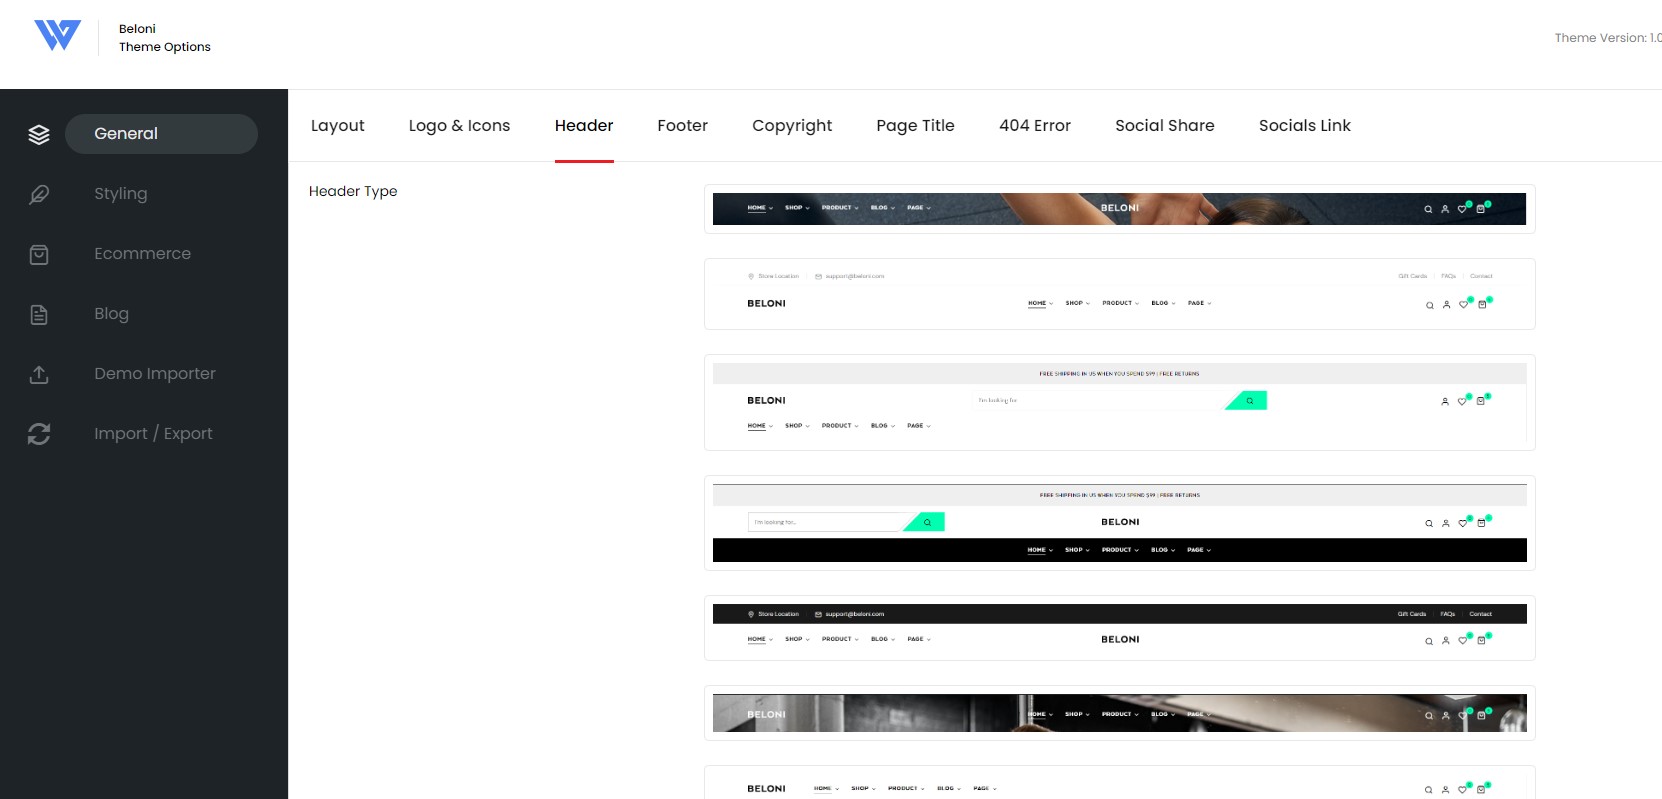Open the General settings section
The width and height of the screenshot is (1662, 799).
[161, 134]
